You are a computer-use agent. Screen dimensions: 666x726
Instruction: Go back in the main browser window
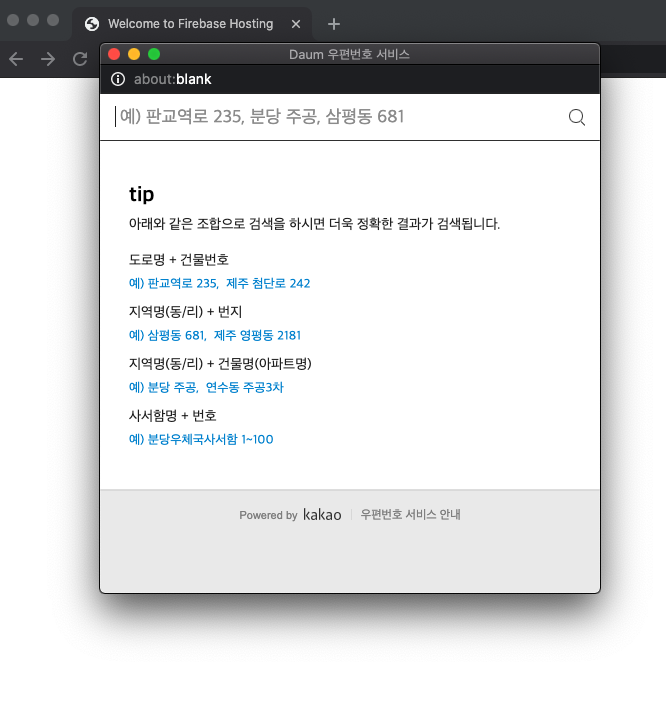(x=16, y=59)
